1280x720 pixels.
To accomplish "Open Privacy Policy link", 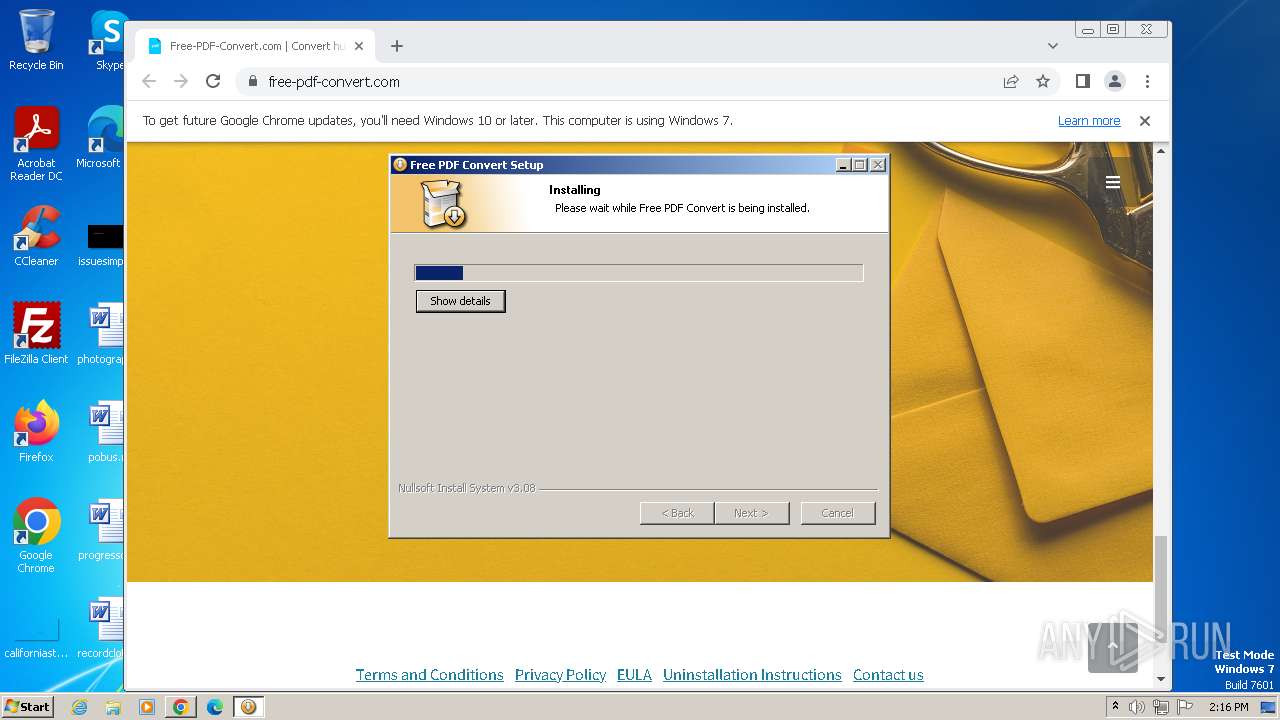I will [x=560, y=675].
